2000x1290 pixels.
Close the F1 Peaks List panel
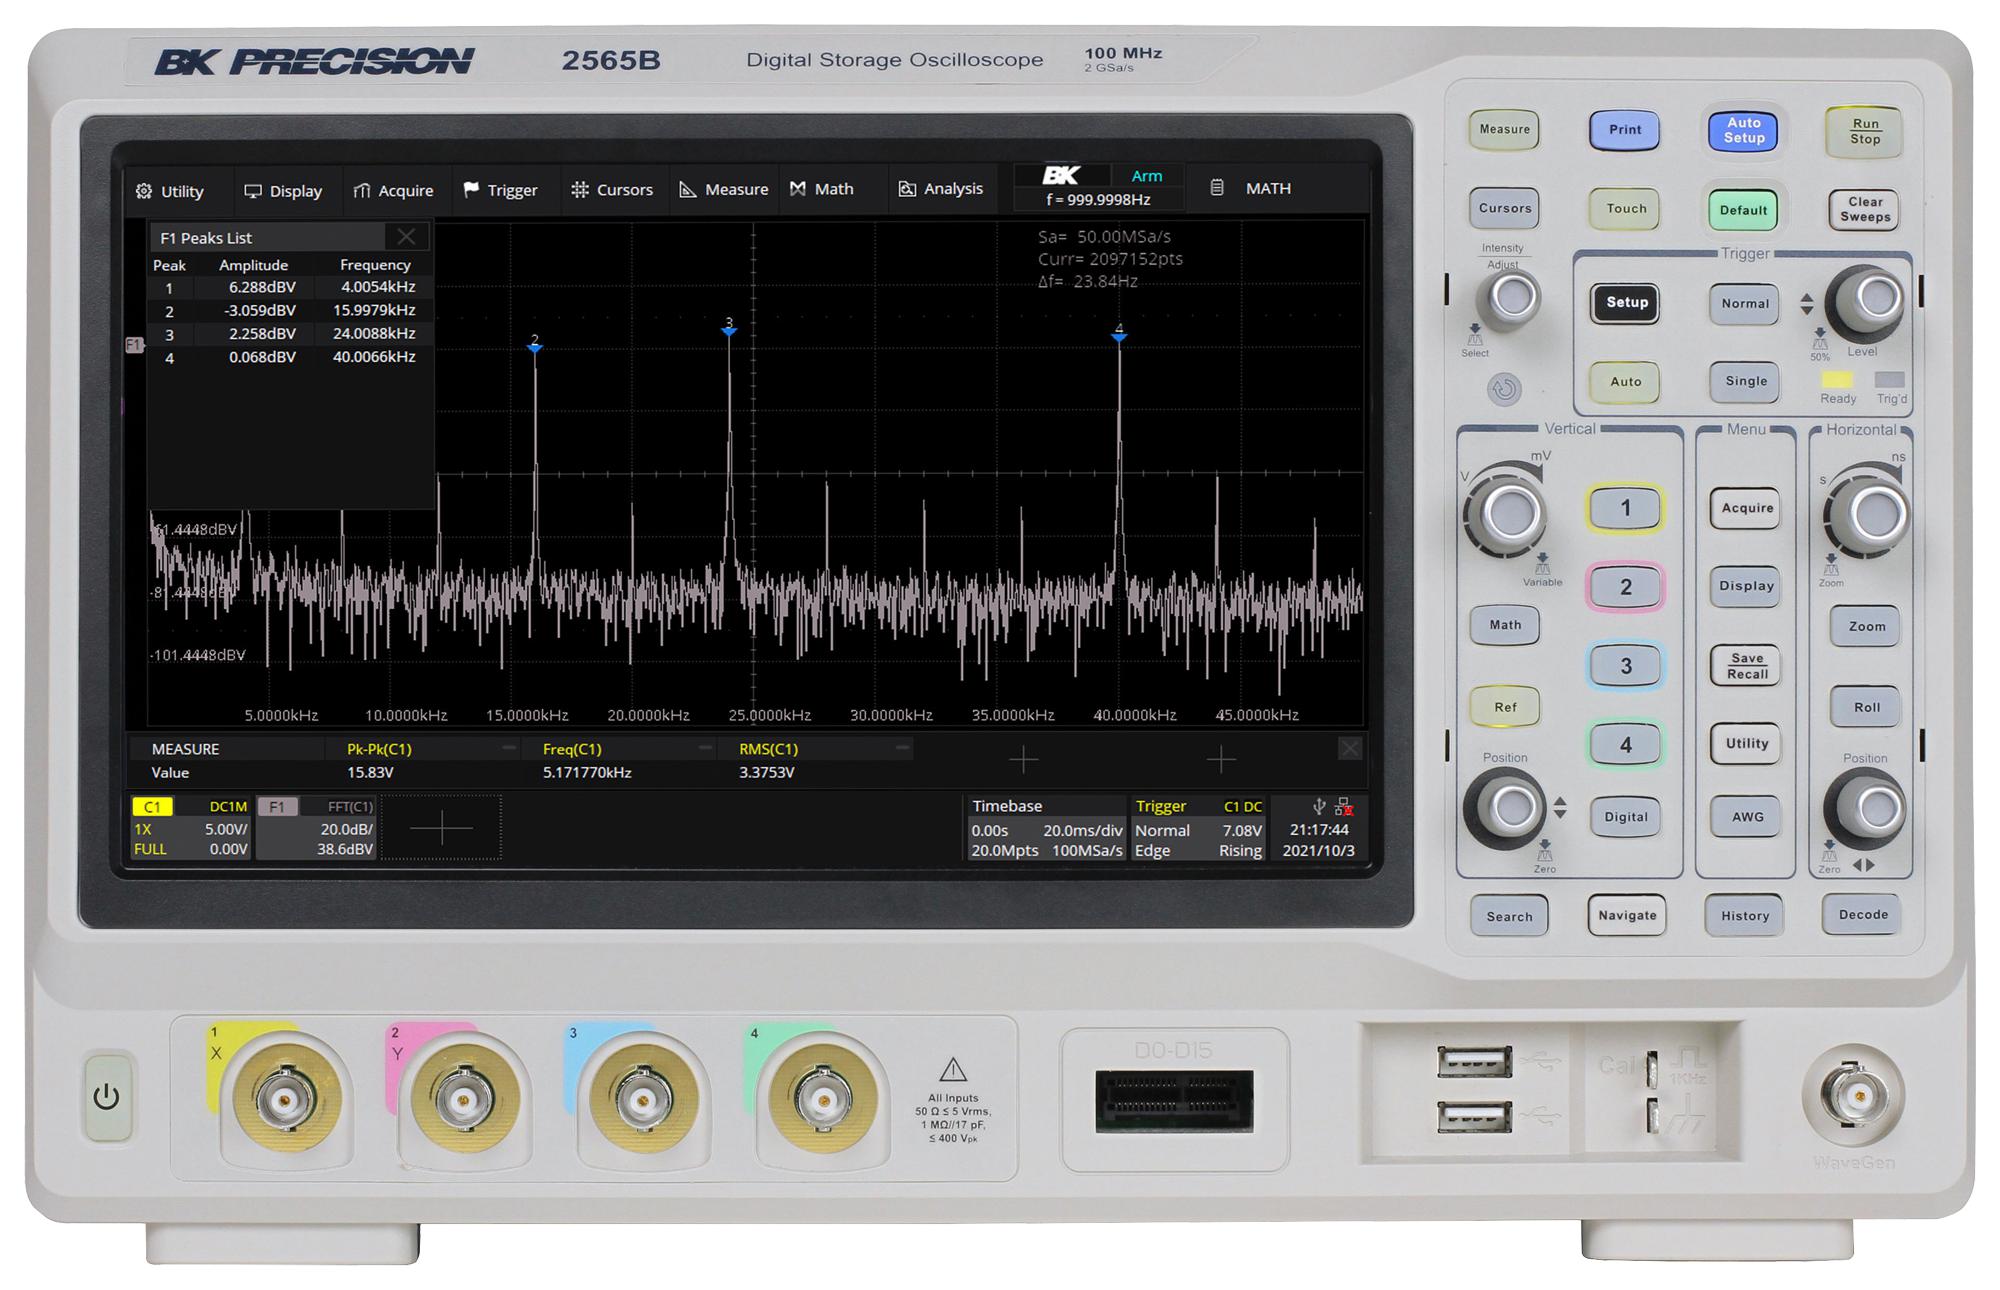click(406, 237)
